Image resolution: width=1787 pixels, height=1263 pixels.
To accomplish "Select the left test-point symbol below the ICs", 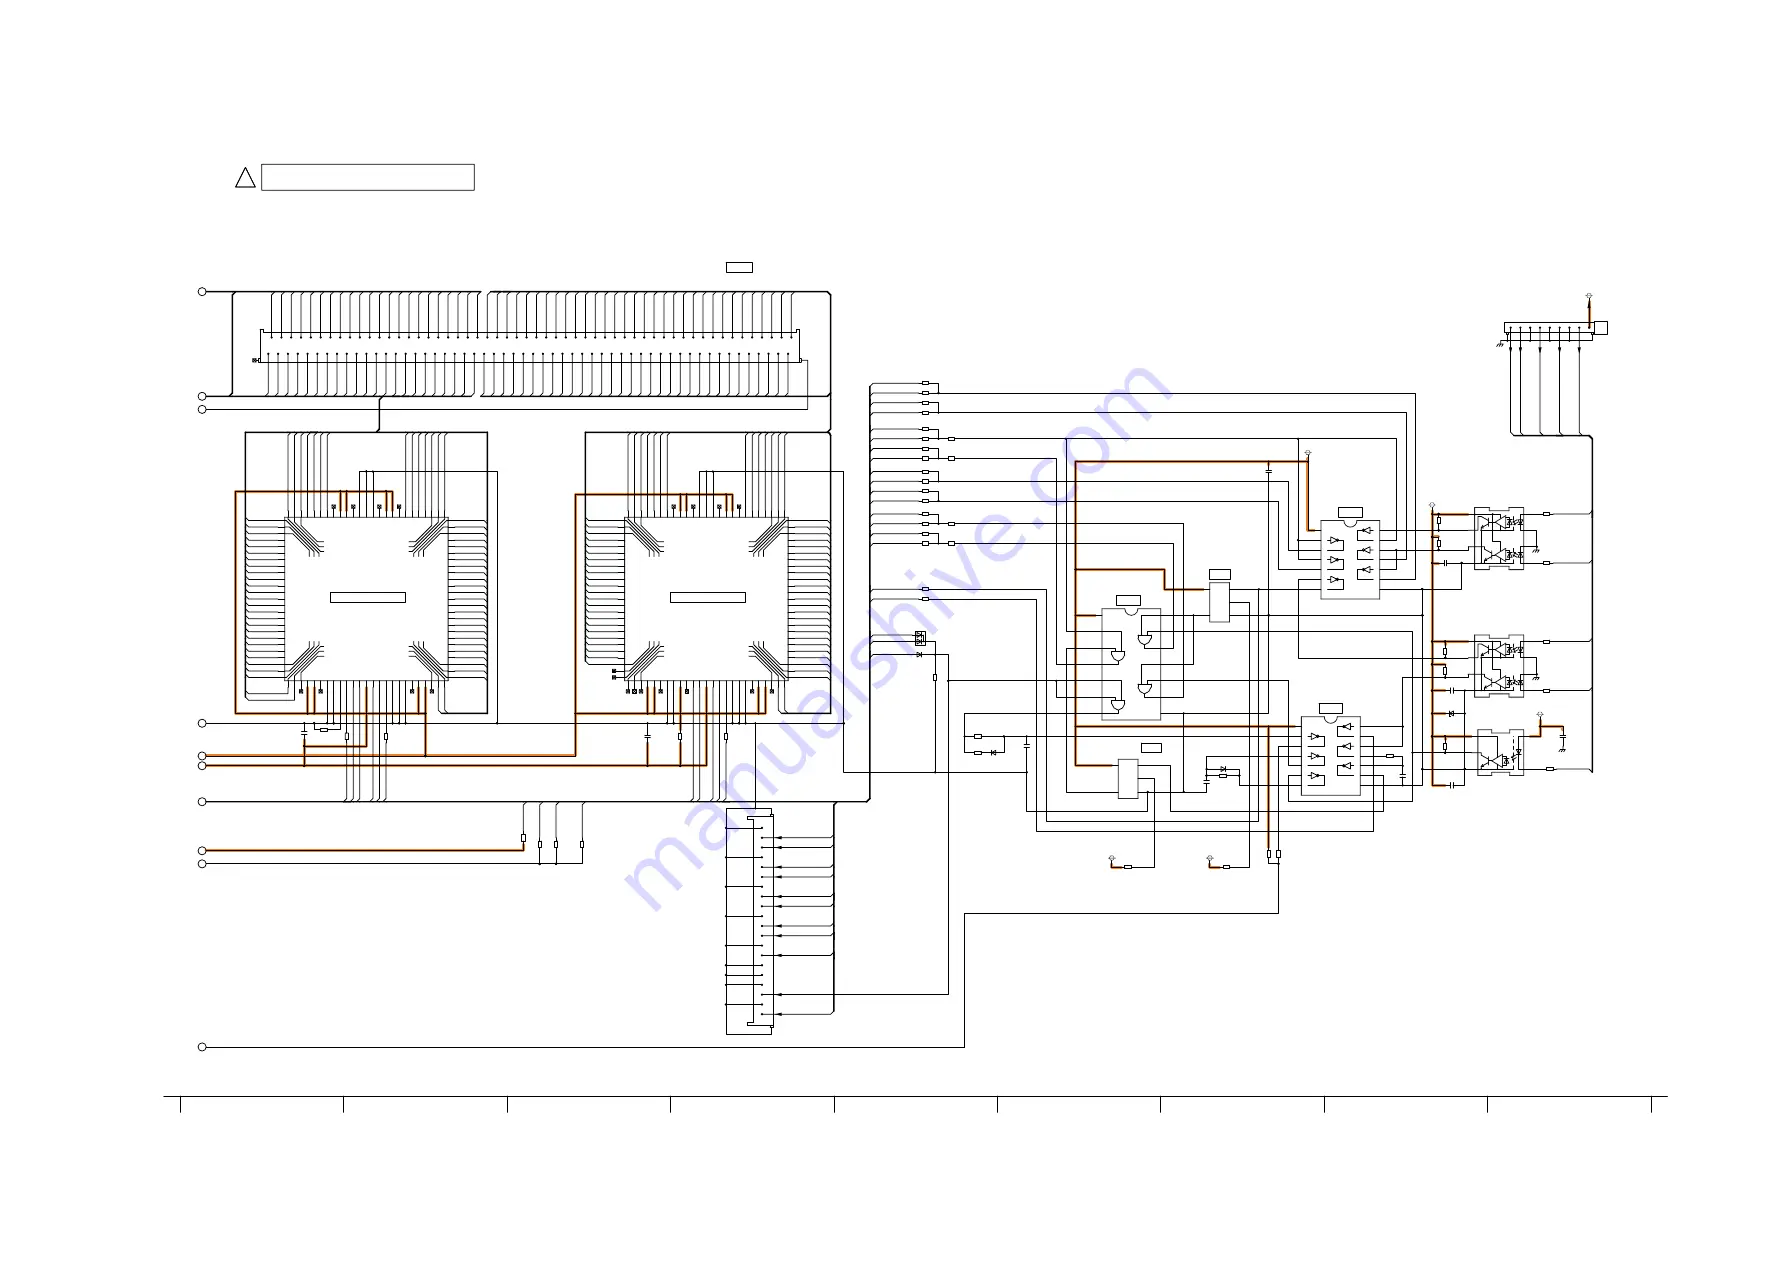I will [1111, 858].
